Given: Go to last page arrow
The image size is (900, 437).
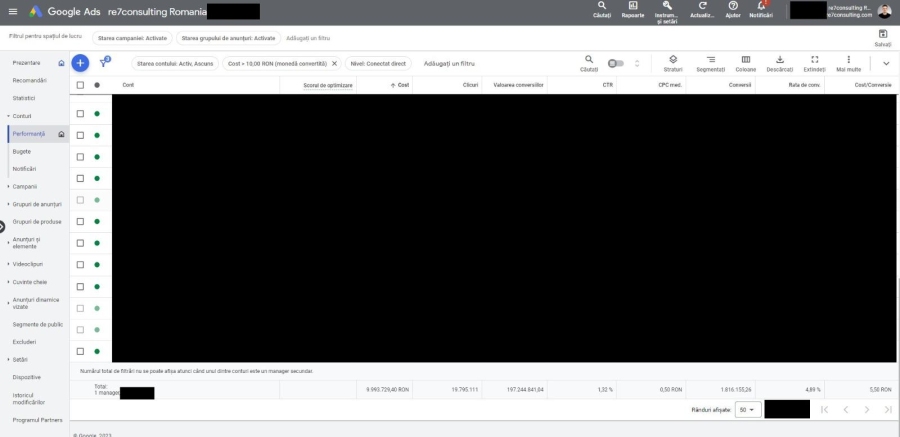Looking at the screenshot, I should 888,409.
